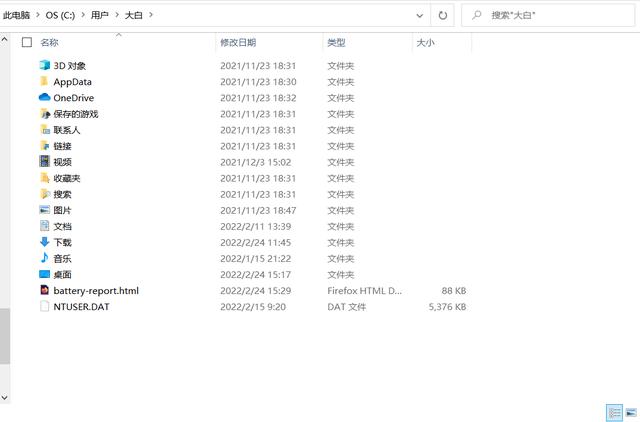Viewport: 640px width, 422px height.
Task: Click the 大白 breadcrumb
Action: click(x=133, y=15)
